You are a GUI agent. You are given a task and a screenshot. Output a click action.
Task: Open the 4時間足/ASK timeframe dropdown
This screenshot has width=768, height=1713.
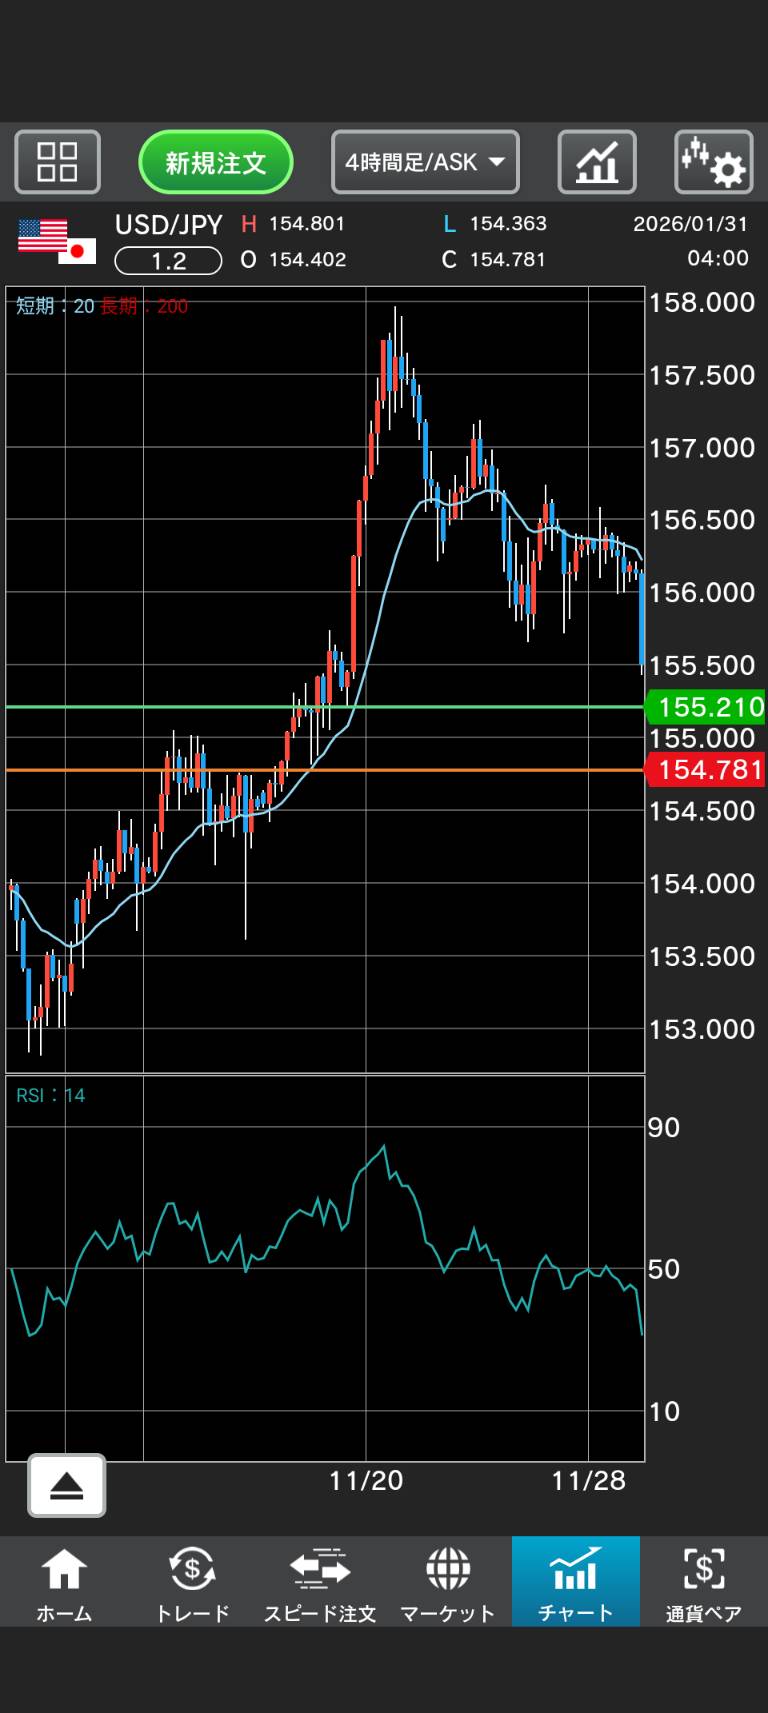[x=425, y=162]
